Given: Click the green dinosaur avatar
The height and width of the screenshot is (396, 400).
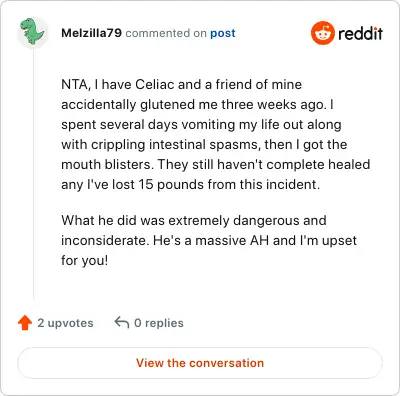Looking at the screenshot, I should pos(33,32).
